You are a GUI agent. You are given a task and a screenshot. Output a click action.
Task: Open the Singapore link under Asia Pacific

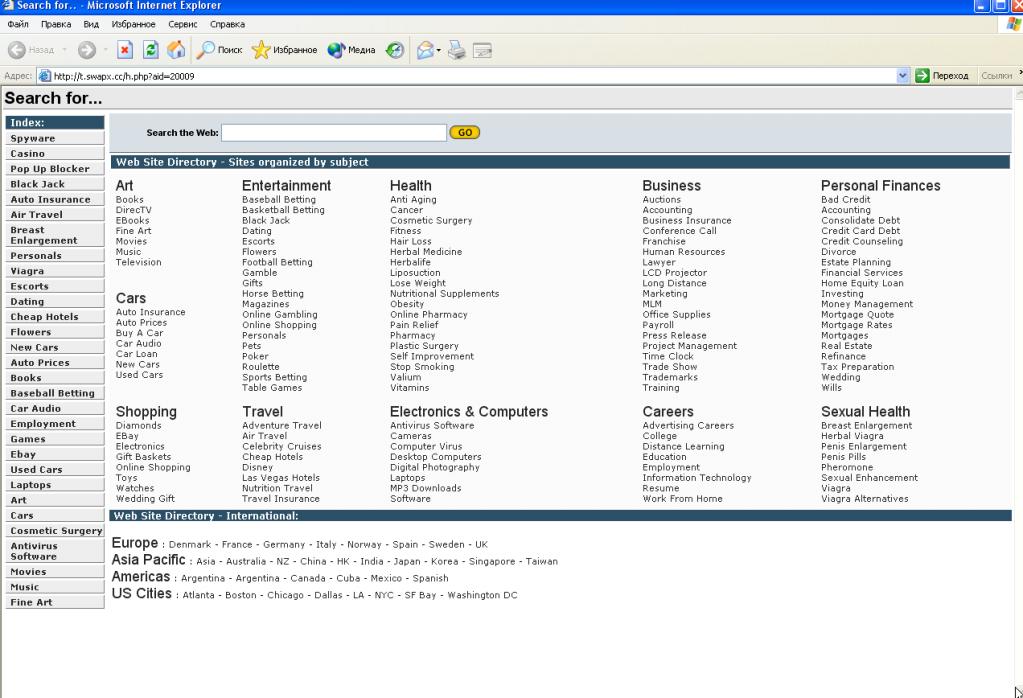coord(492,562)
